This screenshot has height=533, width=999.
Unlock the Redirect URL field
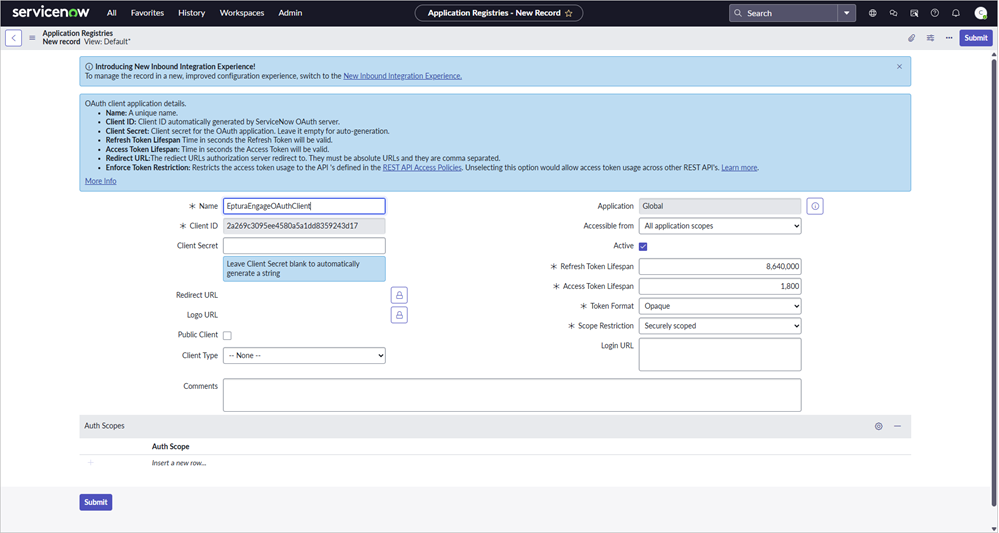[x=399, y=295]
